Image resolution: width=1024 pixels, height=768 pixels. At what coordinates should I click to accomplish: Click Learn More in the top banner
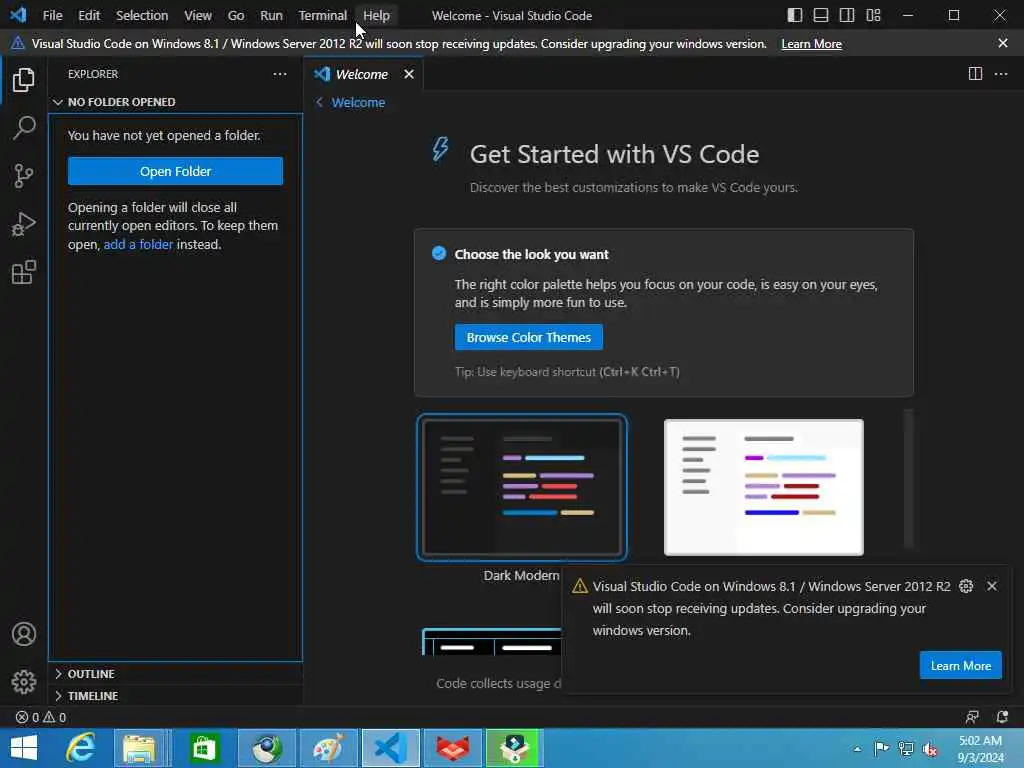tap(811, 44)
